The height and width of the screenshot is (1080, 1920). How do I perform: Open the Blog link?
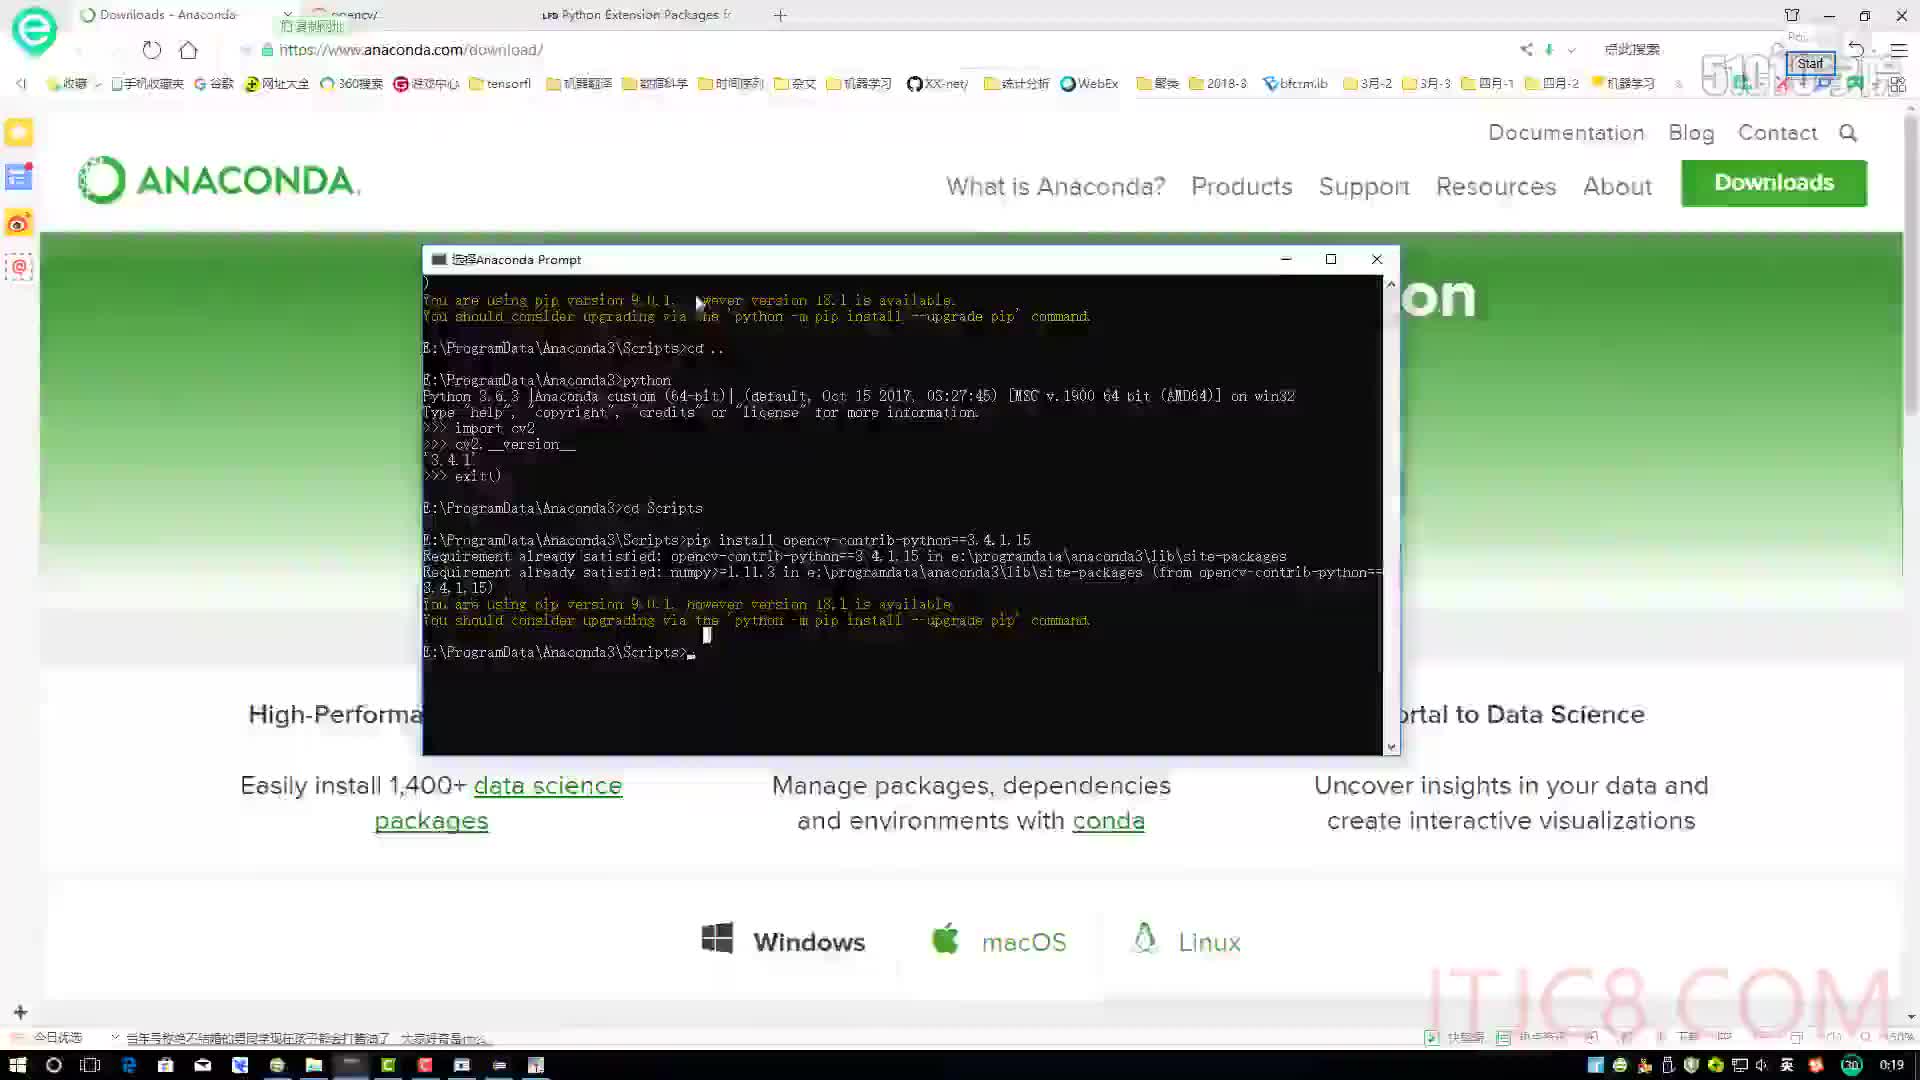coord(1691,133)
